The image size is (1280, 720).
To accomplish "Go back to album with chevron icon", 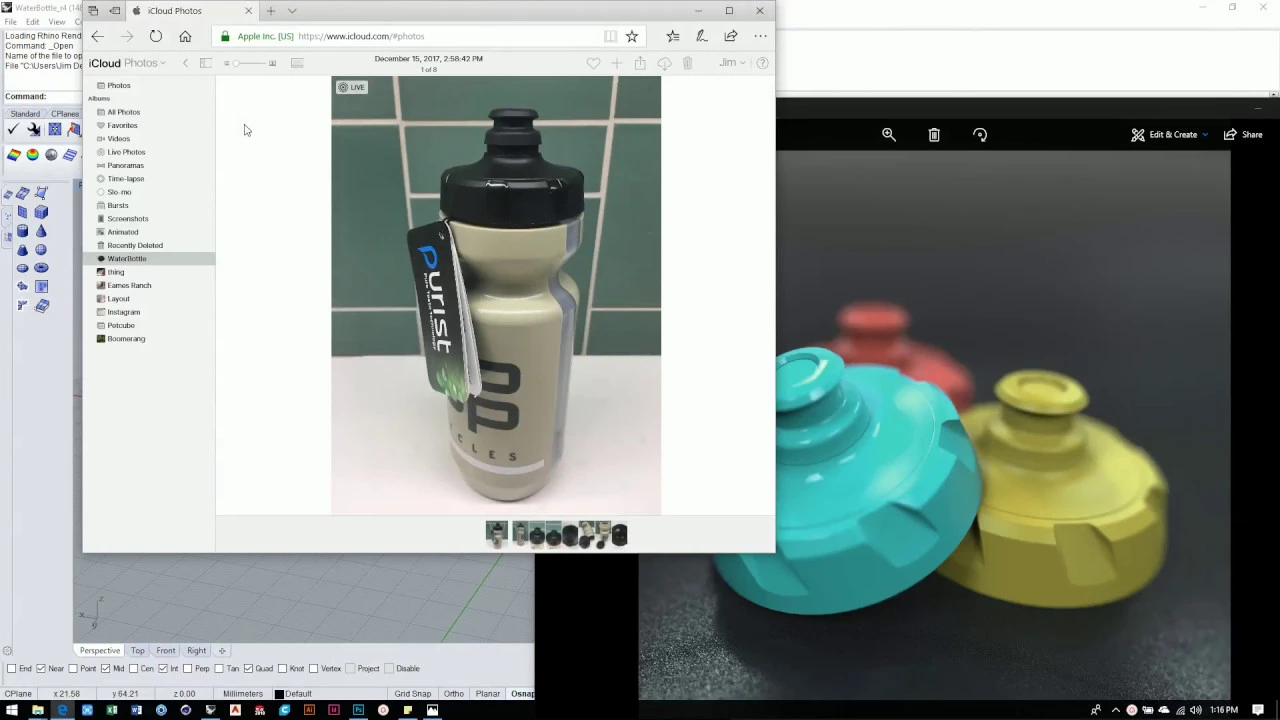I will click(185, 63).
